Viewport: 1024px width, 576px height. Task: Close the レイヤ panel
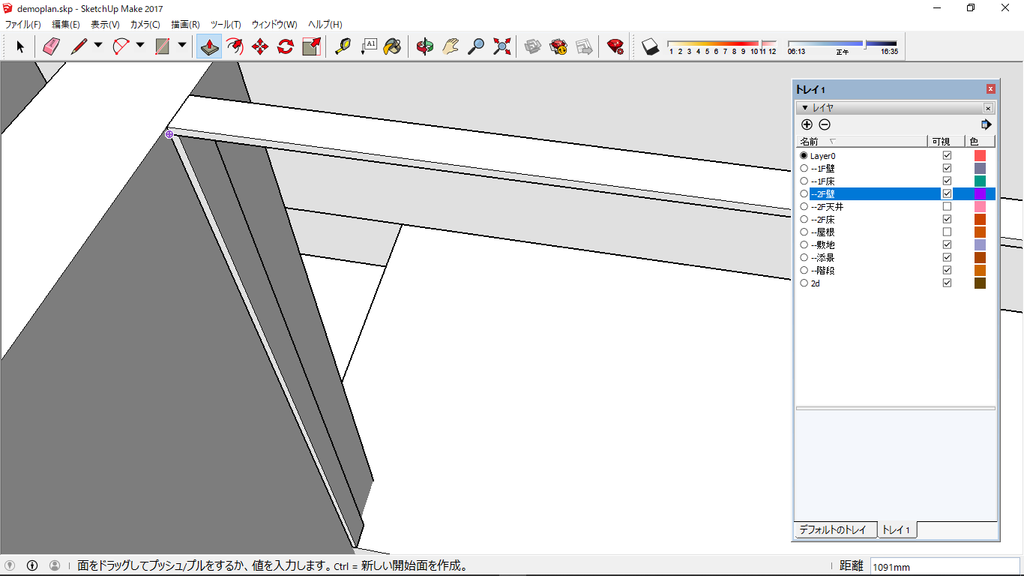pyautogui.click(x=988, y=108)
